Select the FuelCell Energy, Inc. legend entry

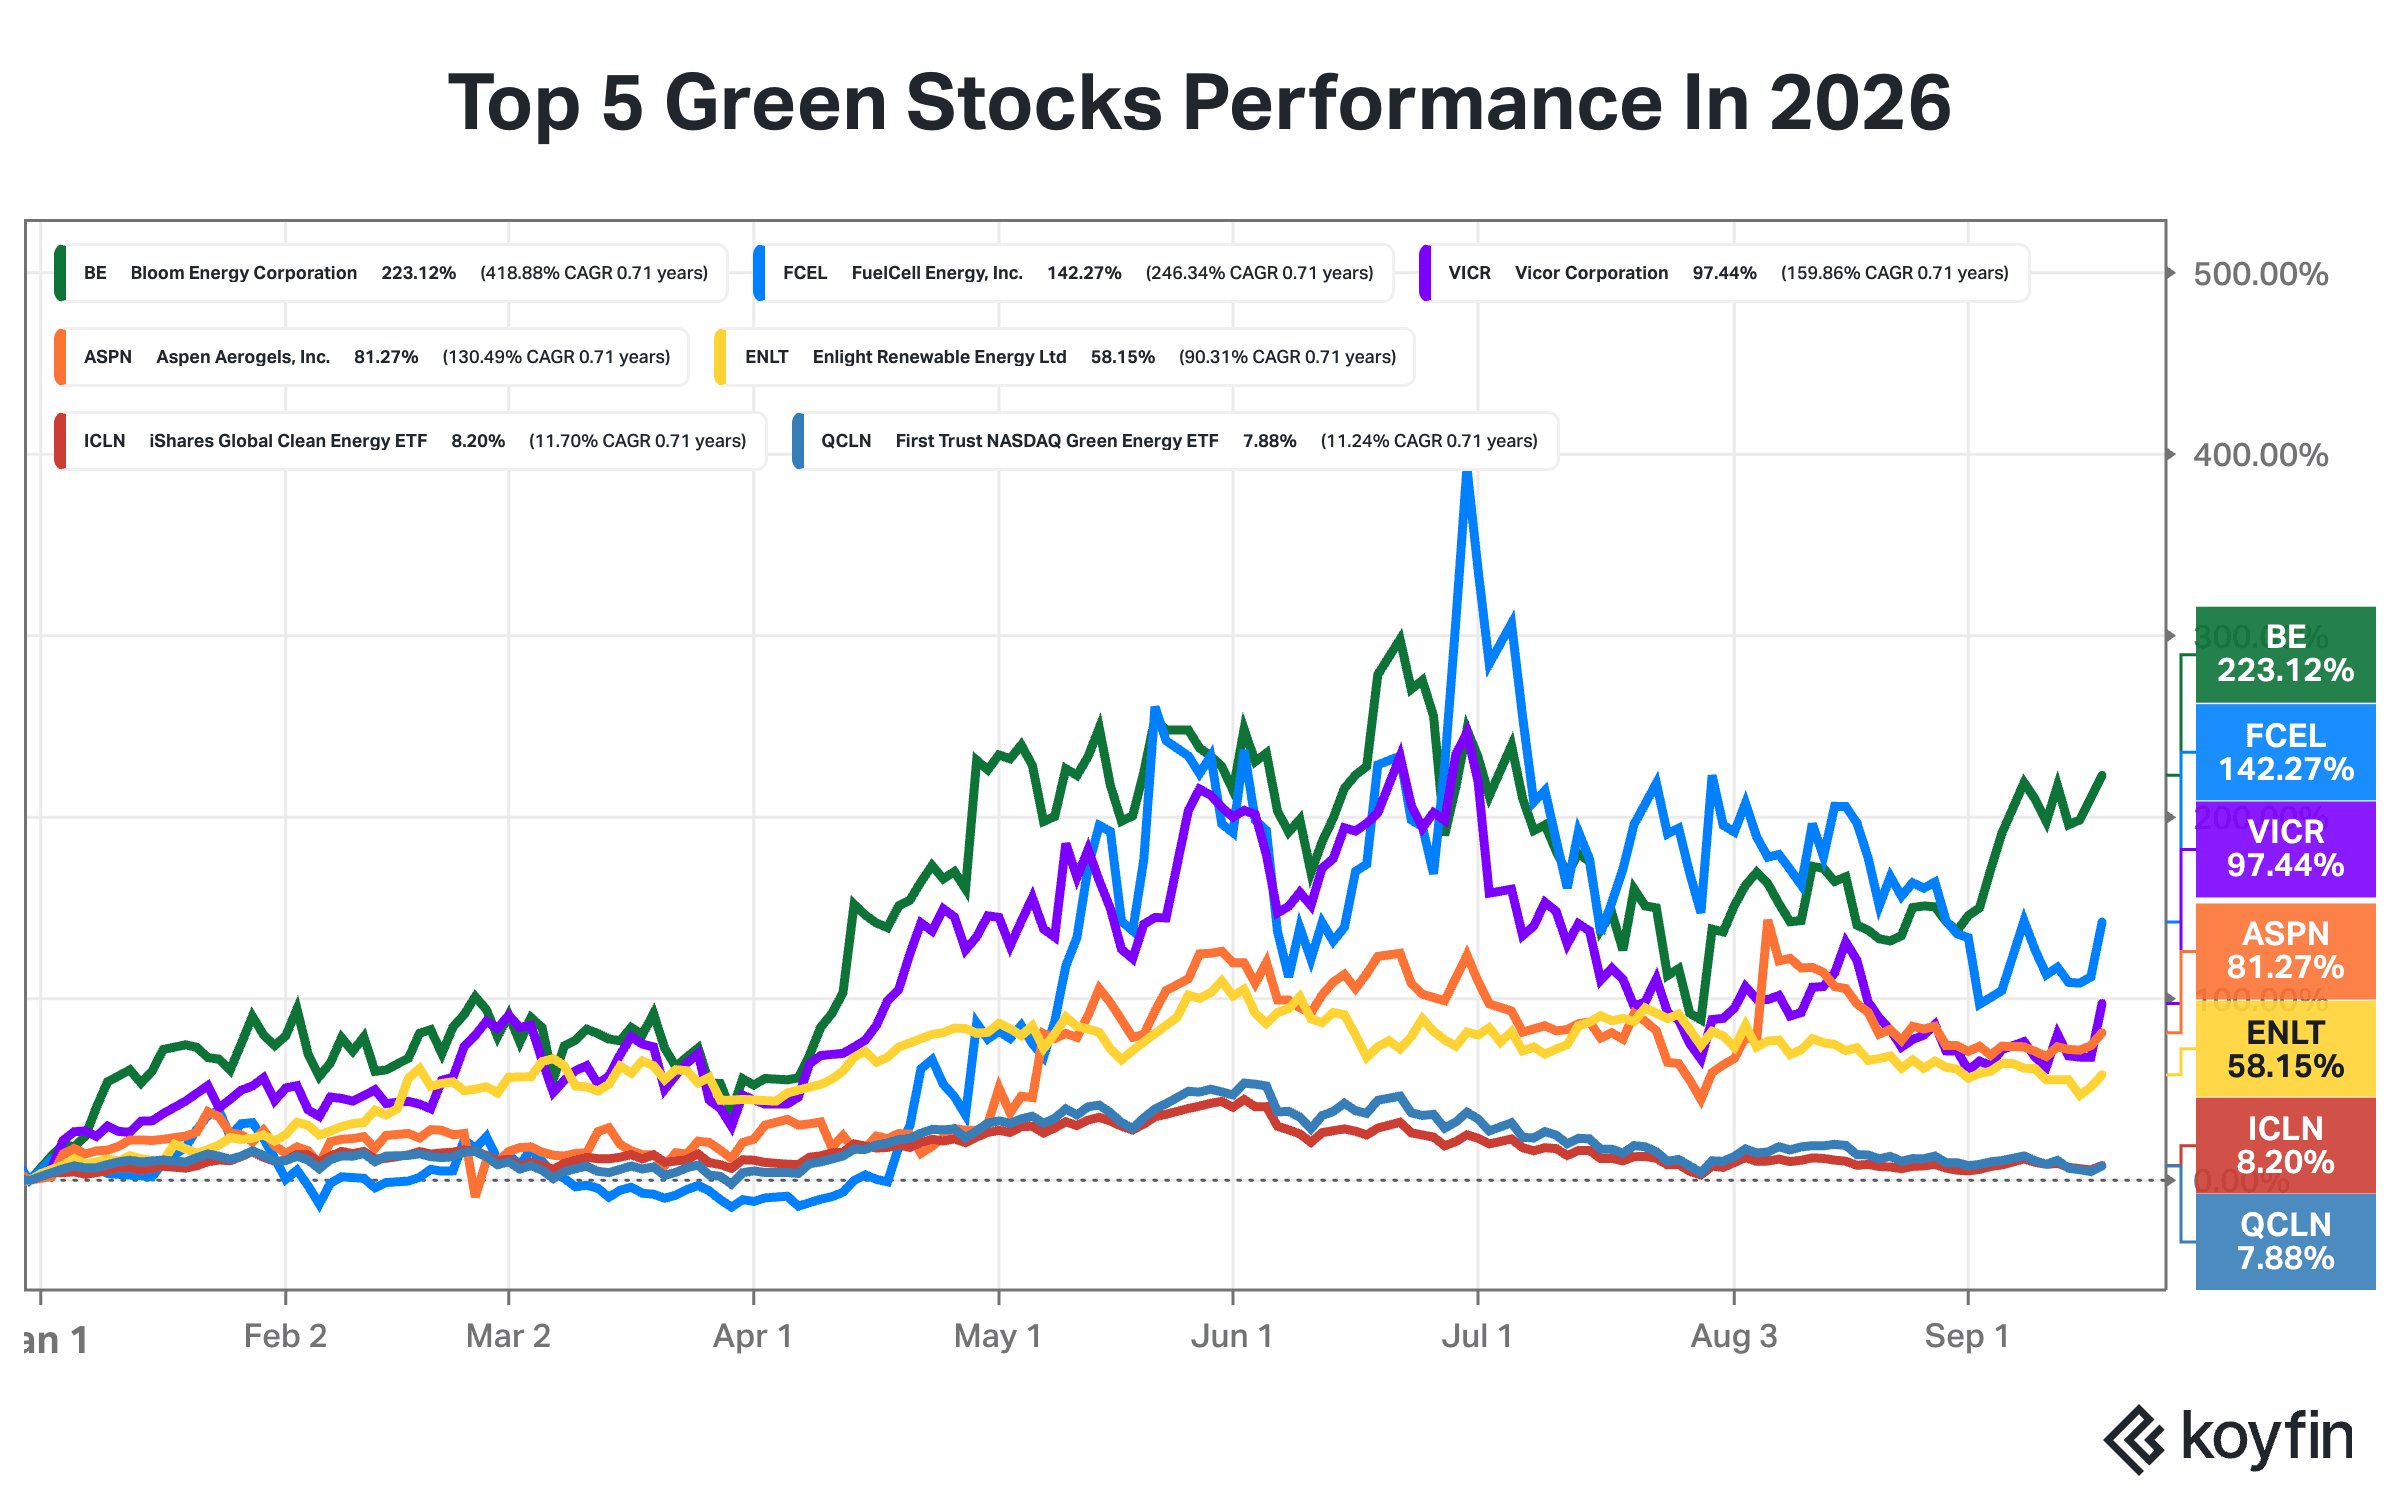pos(1073,273)
